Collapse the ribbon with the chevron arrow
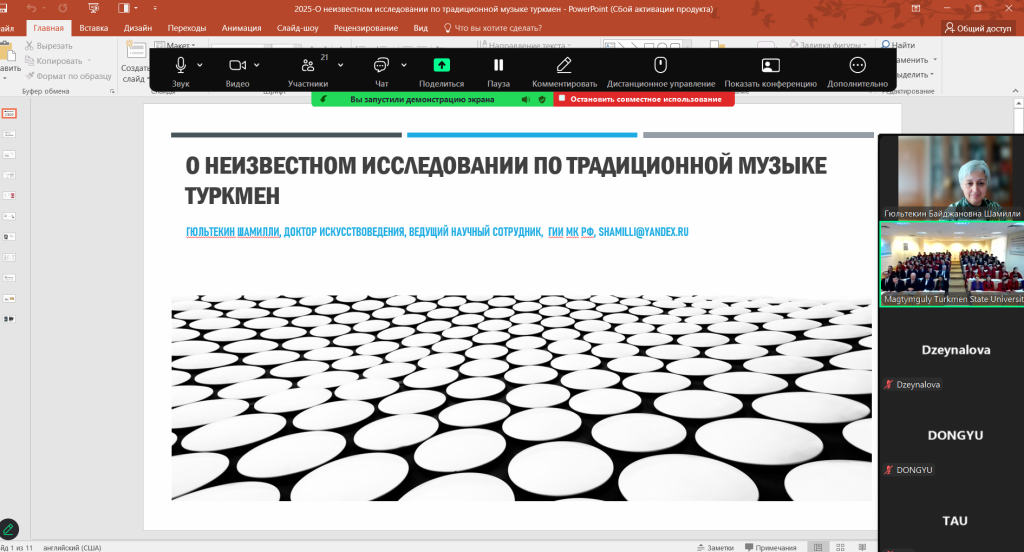This screenshot has width=1024, height=552. click(x=1015, y=91)
